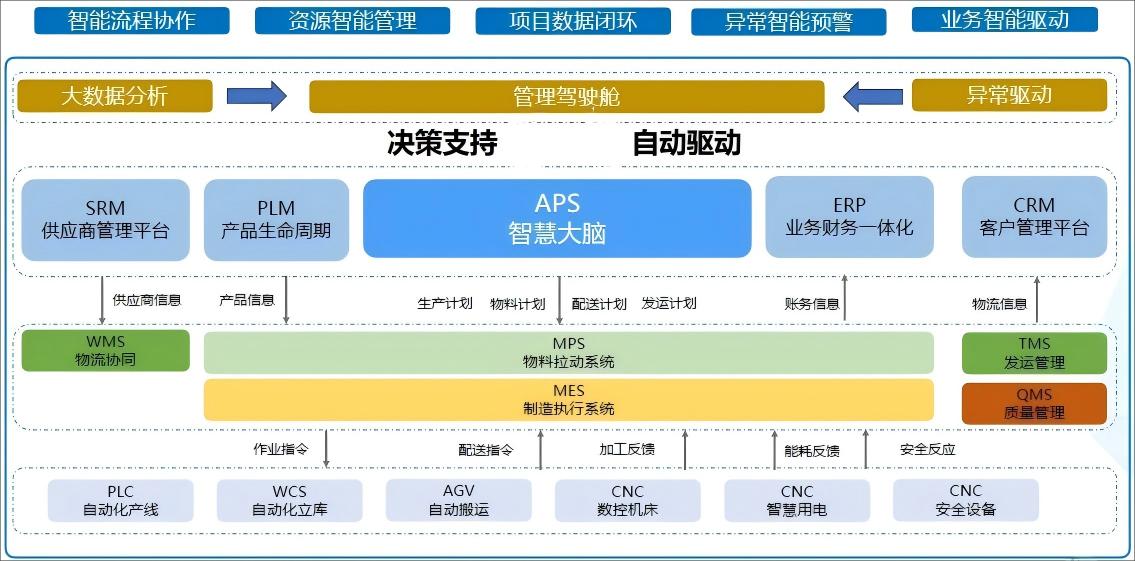Click the 异常驱动 gold block
The width and height of the screenshot is (1135, 561).
pos(1009,95)
